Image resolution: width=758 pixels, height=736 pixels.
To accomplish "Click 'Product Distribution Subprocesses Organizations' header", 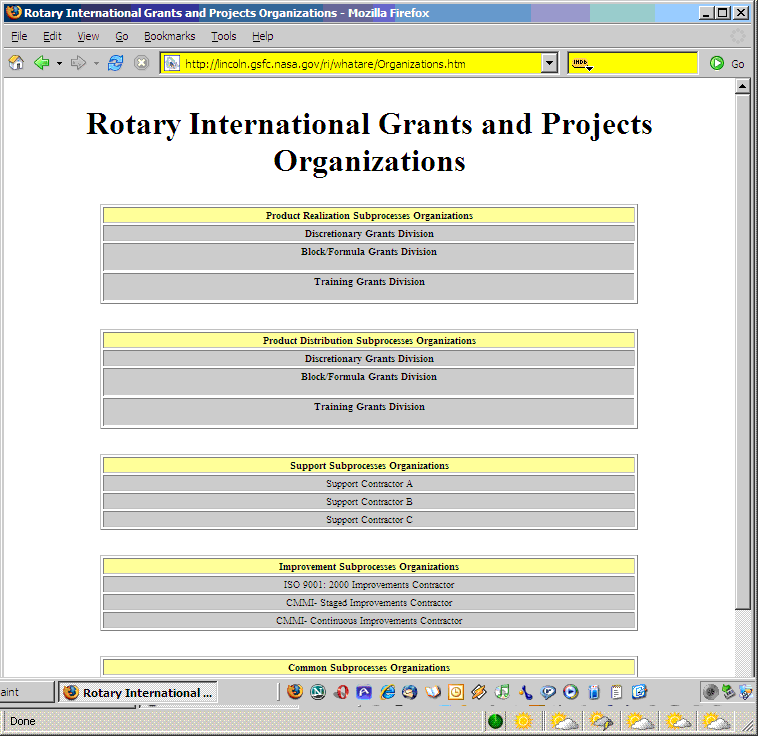I will click(x=369, y=340).
